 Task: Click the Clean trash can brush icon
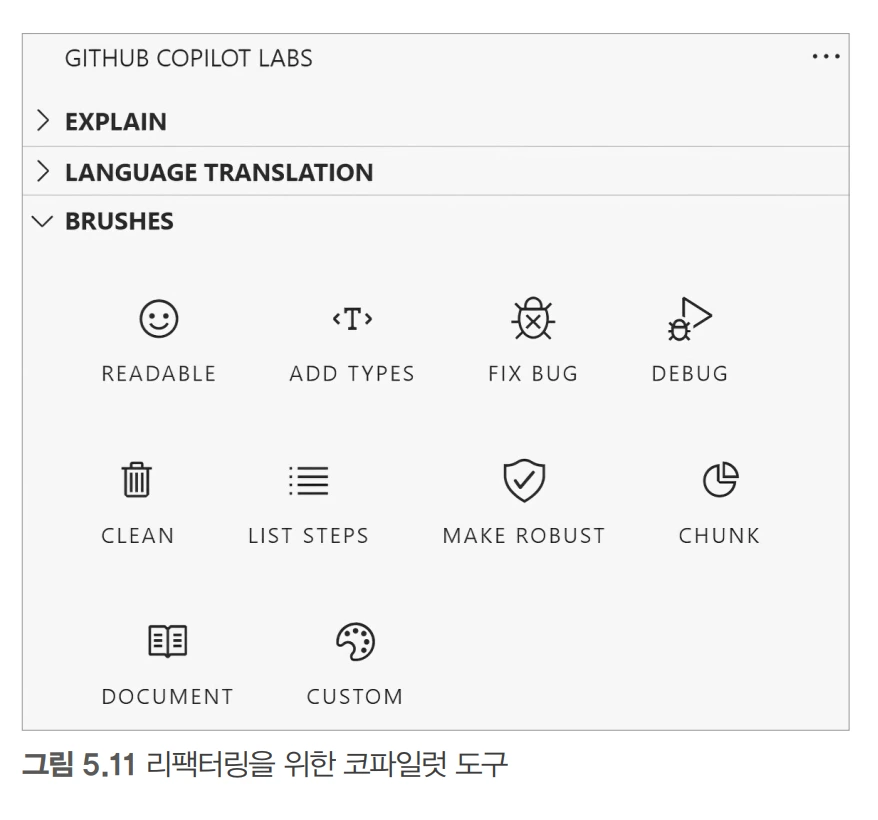pos(137,479)
